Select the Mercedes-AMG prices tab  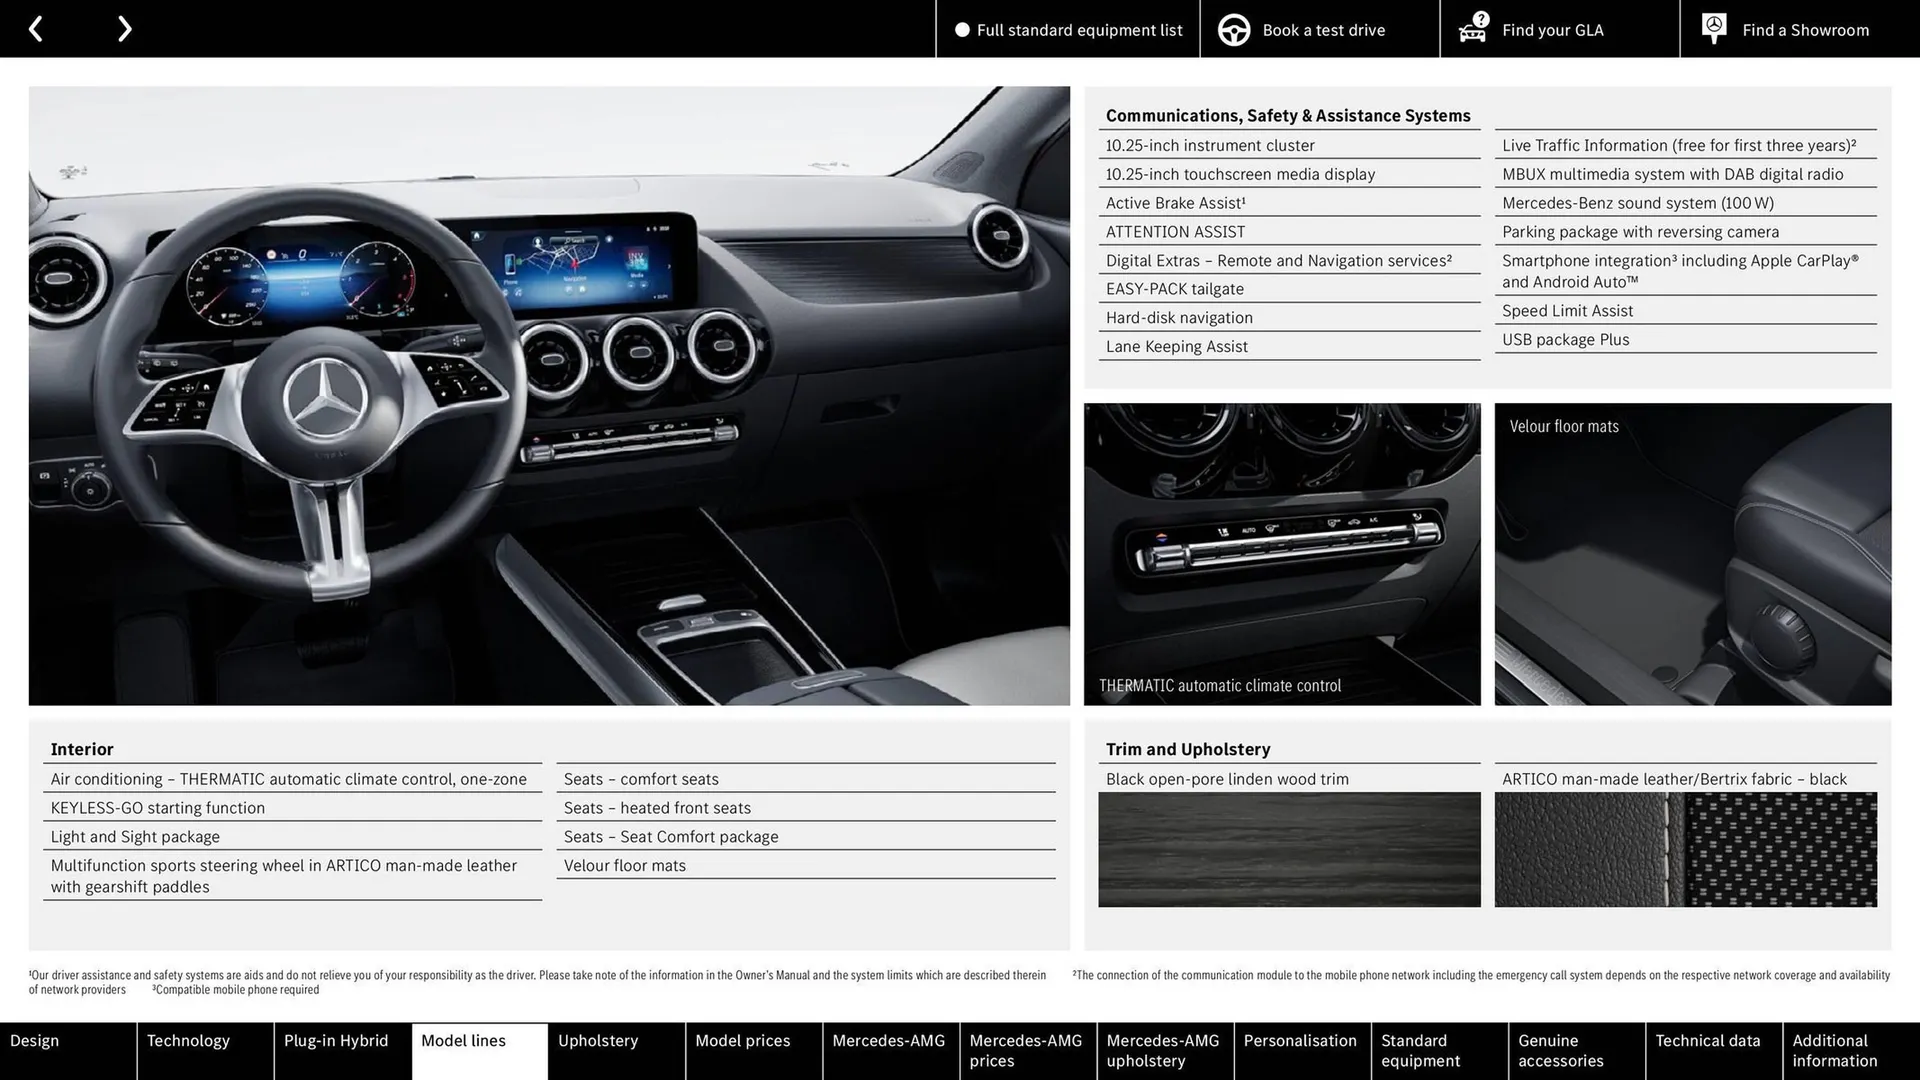click(x=1025, y=1050)
